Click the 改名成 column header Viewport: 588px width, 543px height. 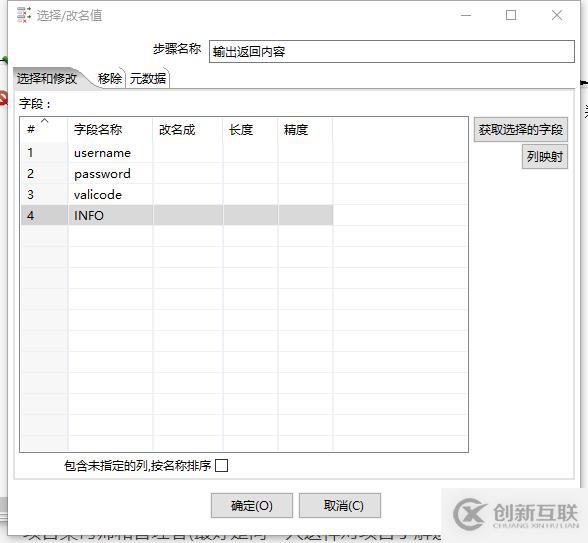[x=188, y=130]
